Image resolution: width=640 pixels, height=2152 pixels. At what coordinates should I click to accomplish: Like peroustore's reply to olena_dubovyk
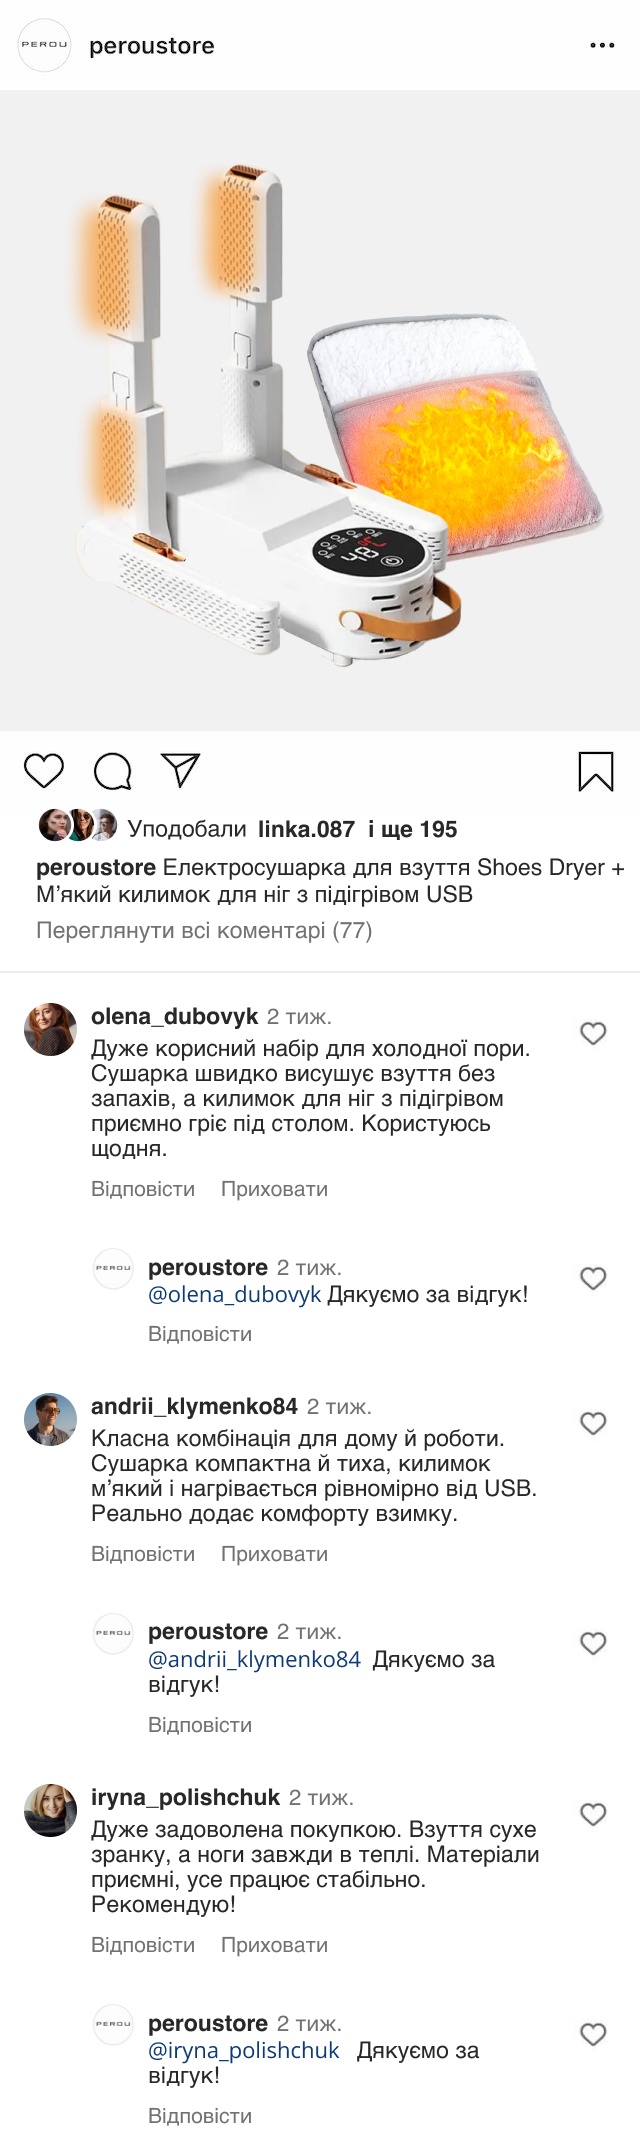[593, 1278]
